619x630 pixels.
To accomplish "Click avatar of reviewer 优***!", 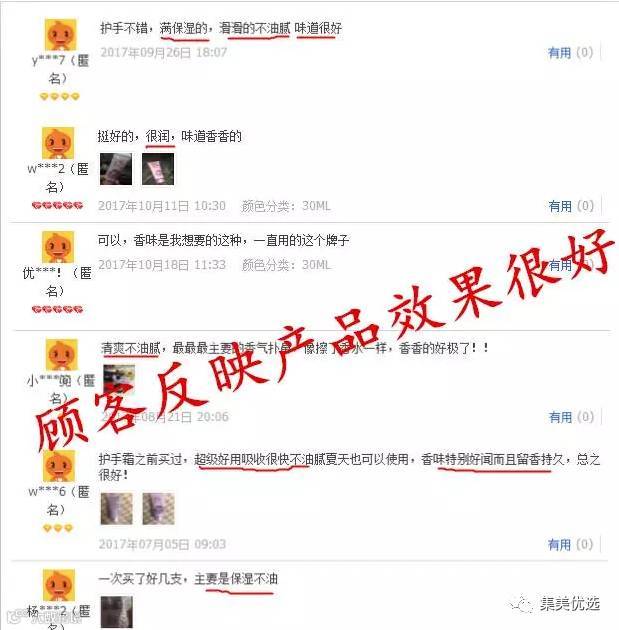I will tap(58, 247).
